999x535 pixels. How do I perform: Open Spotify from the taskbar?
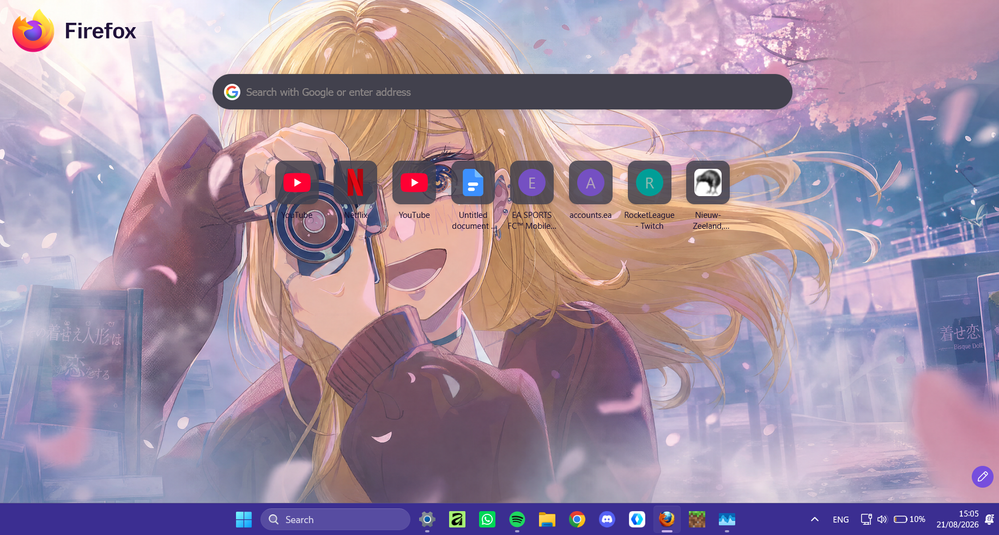pos(517,520)
